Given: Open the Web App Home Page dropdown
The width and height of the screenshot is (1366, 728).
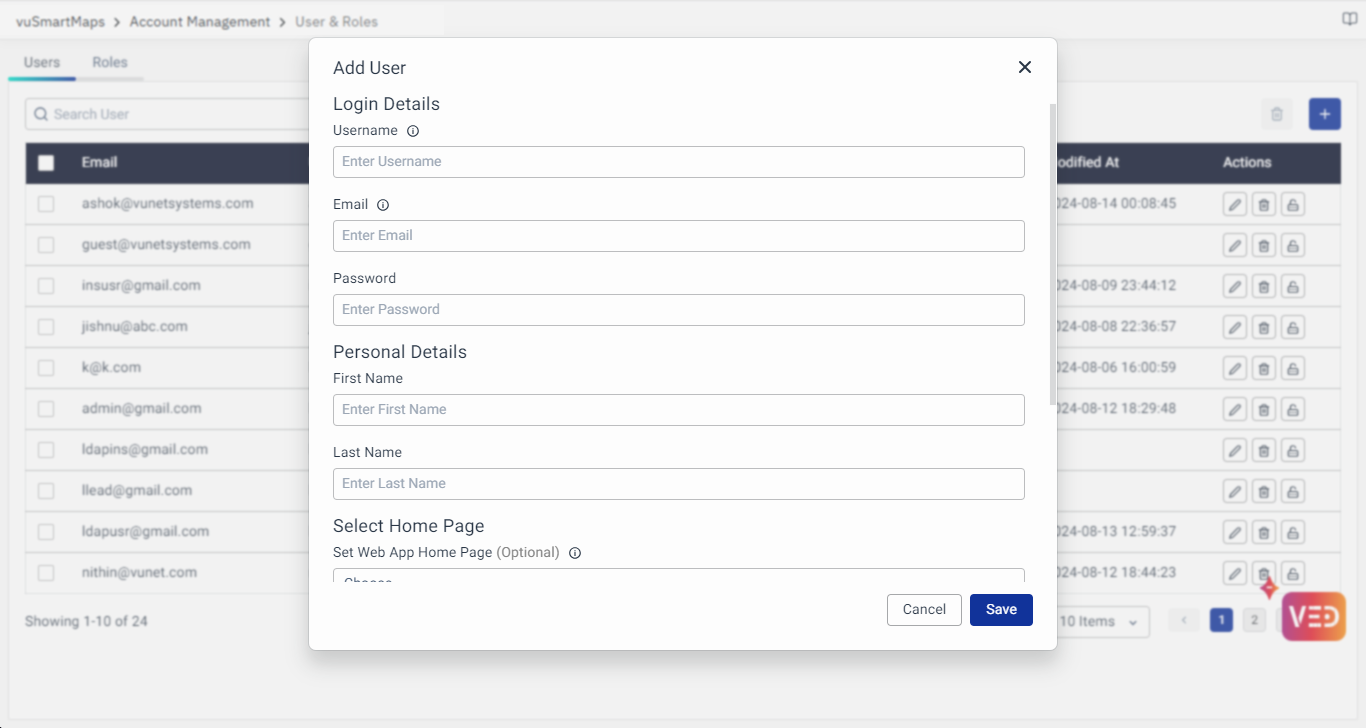Looking at the screenshot, I should pos(678,576).
